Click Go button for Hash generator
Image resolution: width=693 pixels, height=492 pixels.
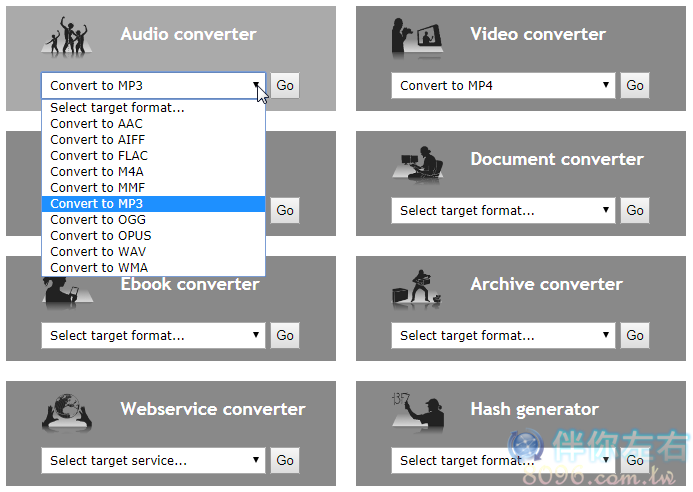pos(635,461)
